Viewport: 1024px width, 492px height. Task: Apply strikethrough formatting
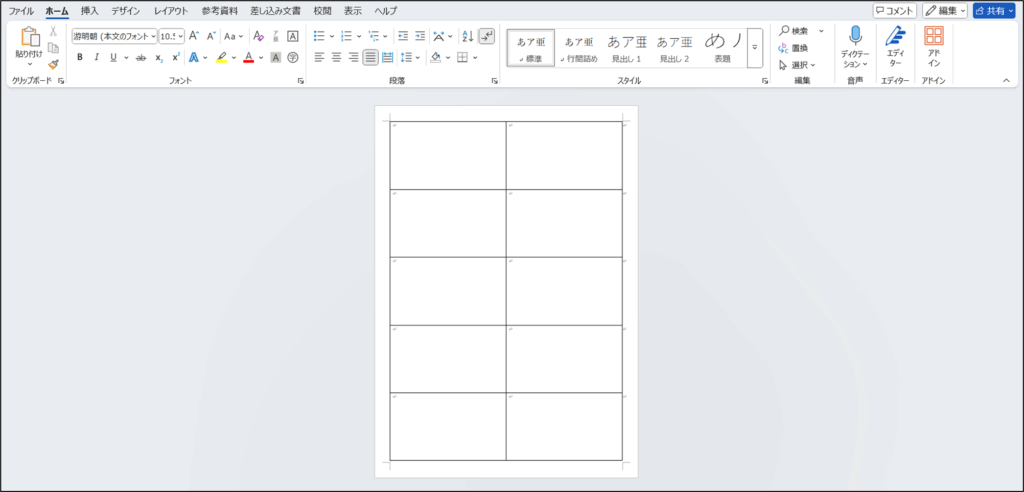(x=140, y=57)
